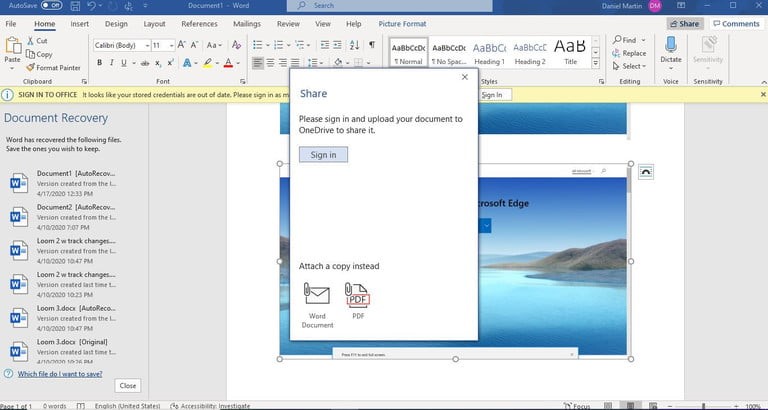Click the Cut scissors command
This screenshot has width=768, height=410.
tap(37, 41)
